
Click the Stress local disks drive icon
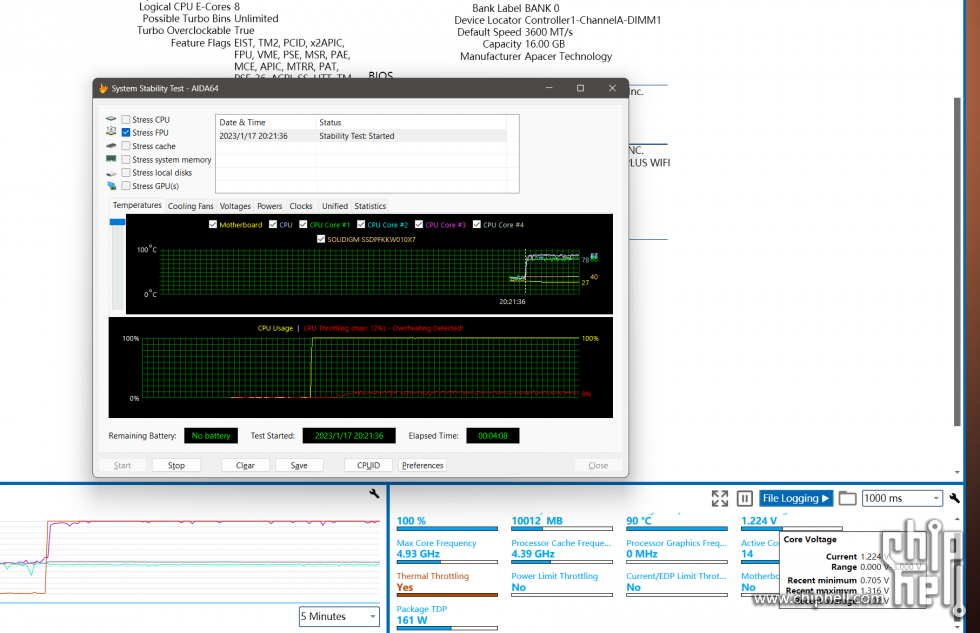click(111, 173)
